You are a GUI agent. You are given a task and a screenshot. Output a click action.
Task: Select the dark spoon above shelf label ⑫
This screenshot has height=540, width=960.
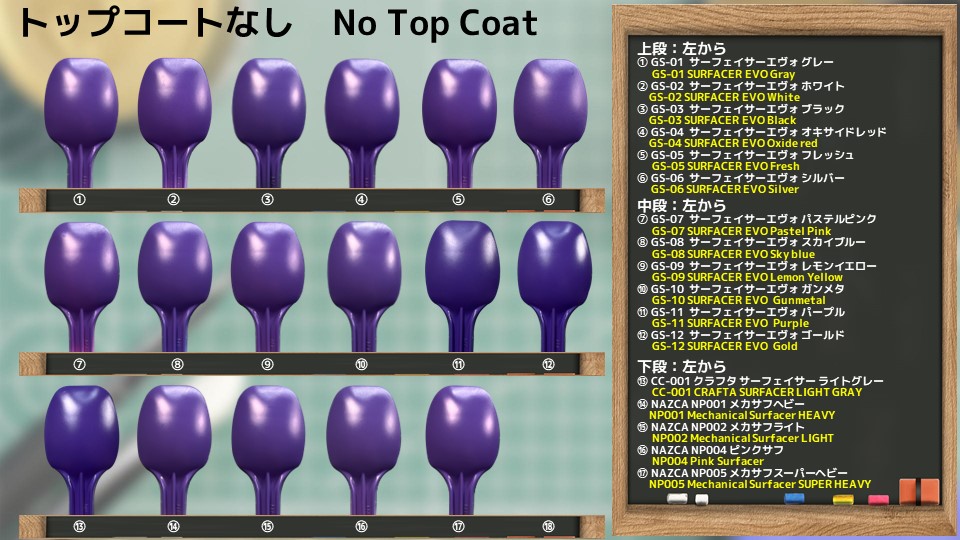555,287
